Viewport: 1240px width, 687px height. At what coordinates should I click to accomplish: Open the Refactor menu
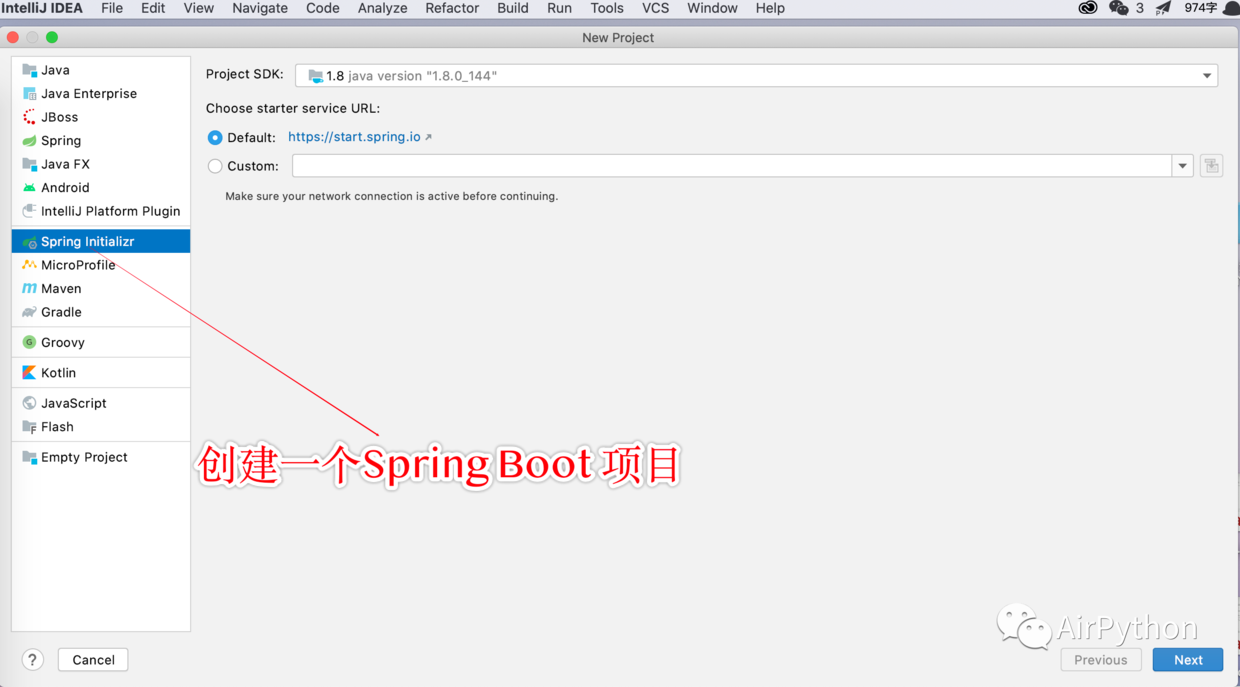[x=452, y=8]
